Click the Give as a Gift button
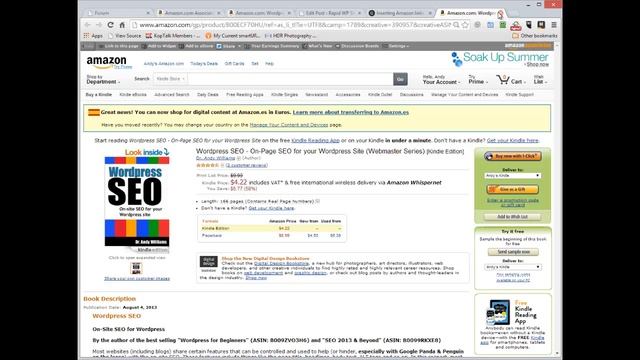This screenshot has width=640, height=360. [513, 189]
